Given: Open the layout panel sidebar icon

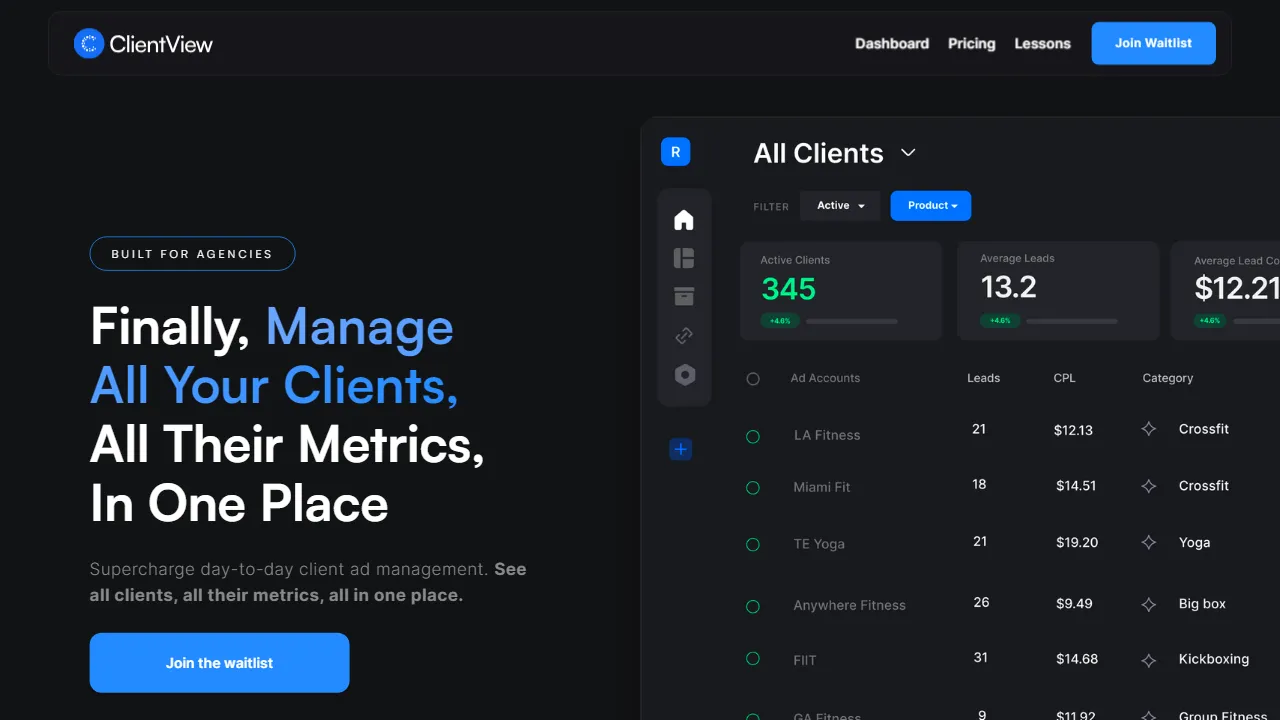Looking at the screenshot, I should click(x=684, y=258).
